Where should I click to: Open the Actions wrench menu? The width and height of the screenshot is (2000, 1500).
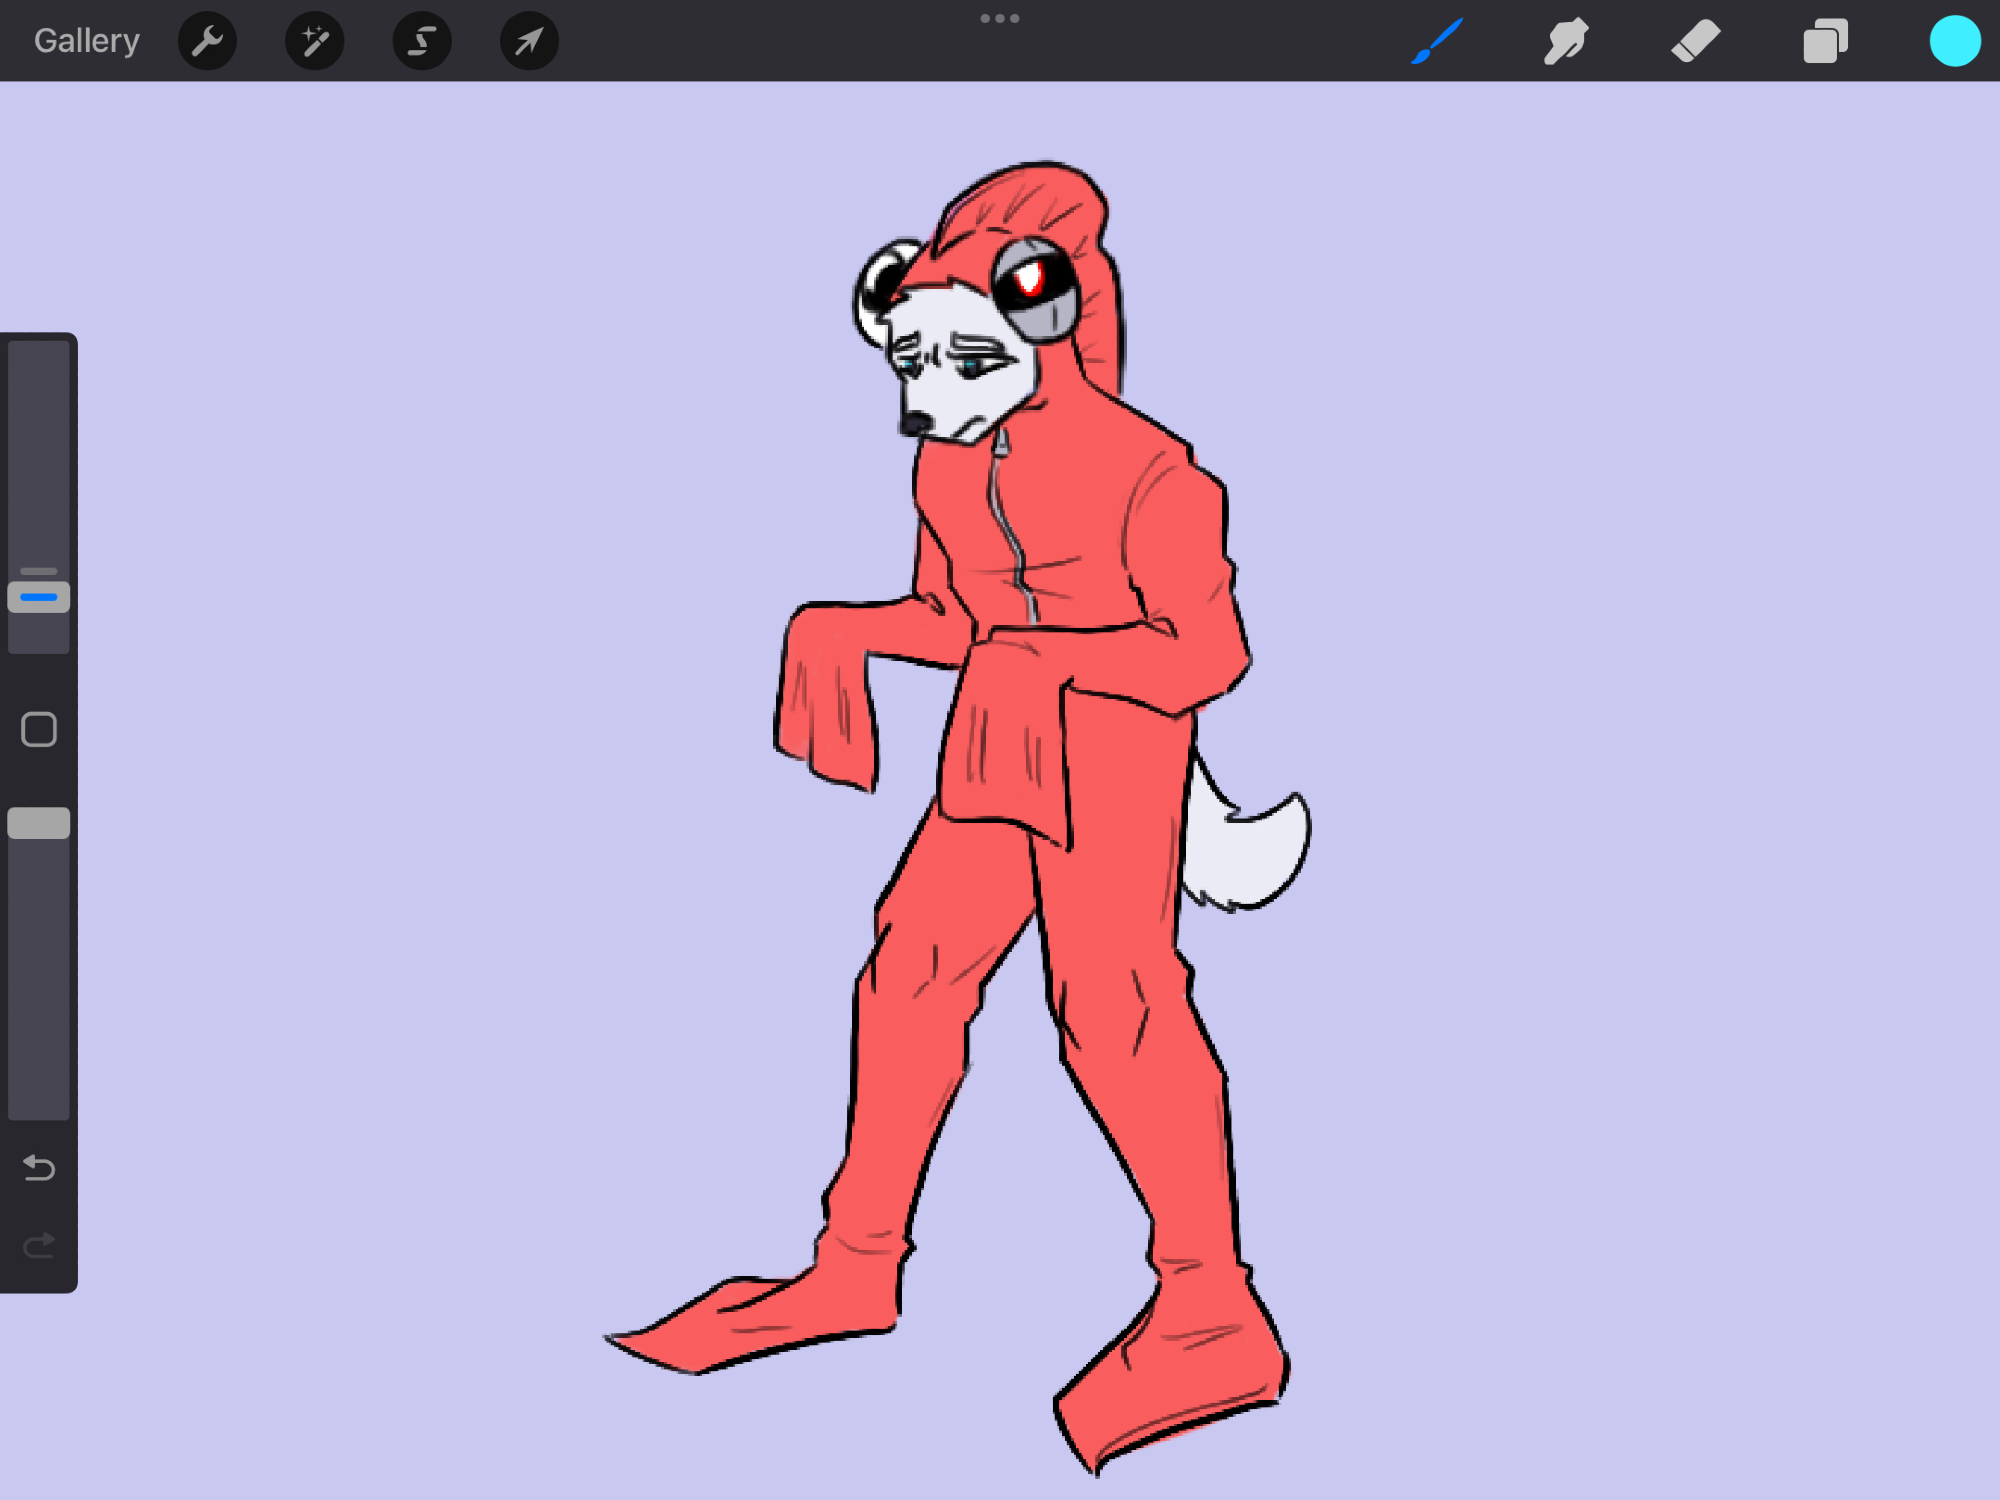[x=207, y=41]
